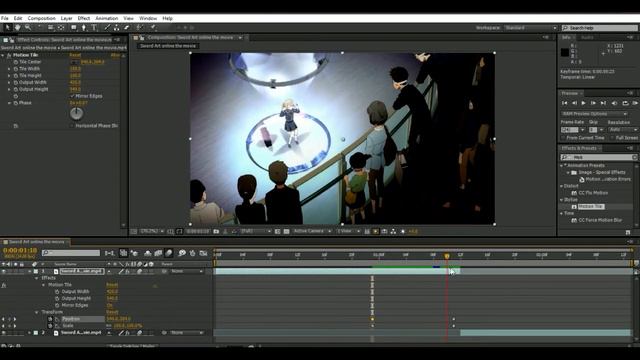Switch to the Audio panel tab
Screen dimensions: 640x360
click(x=587, y=38)
